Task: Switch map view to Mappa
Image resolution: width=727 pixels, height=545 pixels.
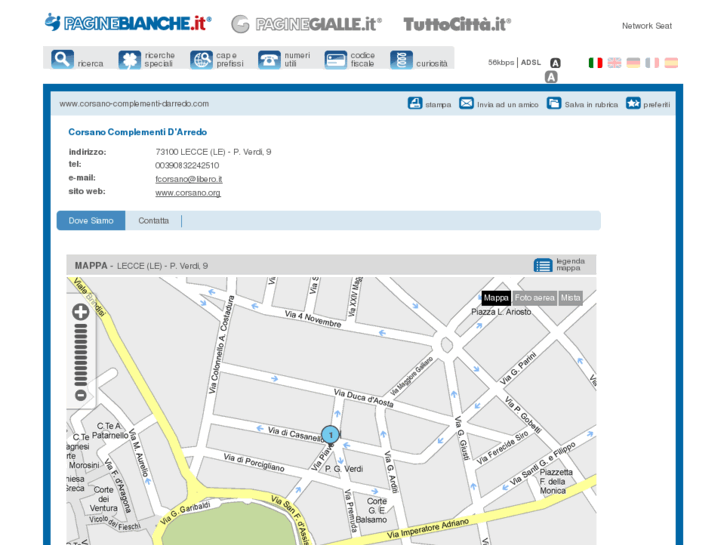Action: point(496,298)
